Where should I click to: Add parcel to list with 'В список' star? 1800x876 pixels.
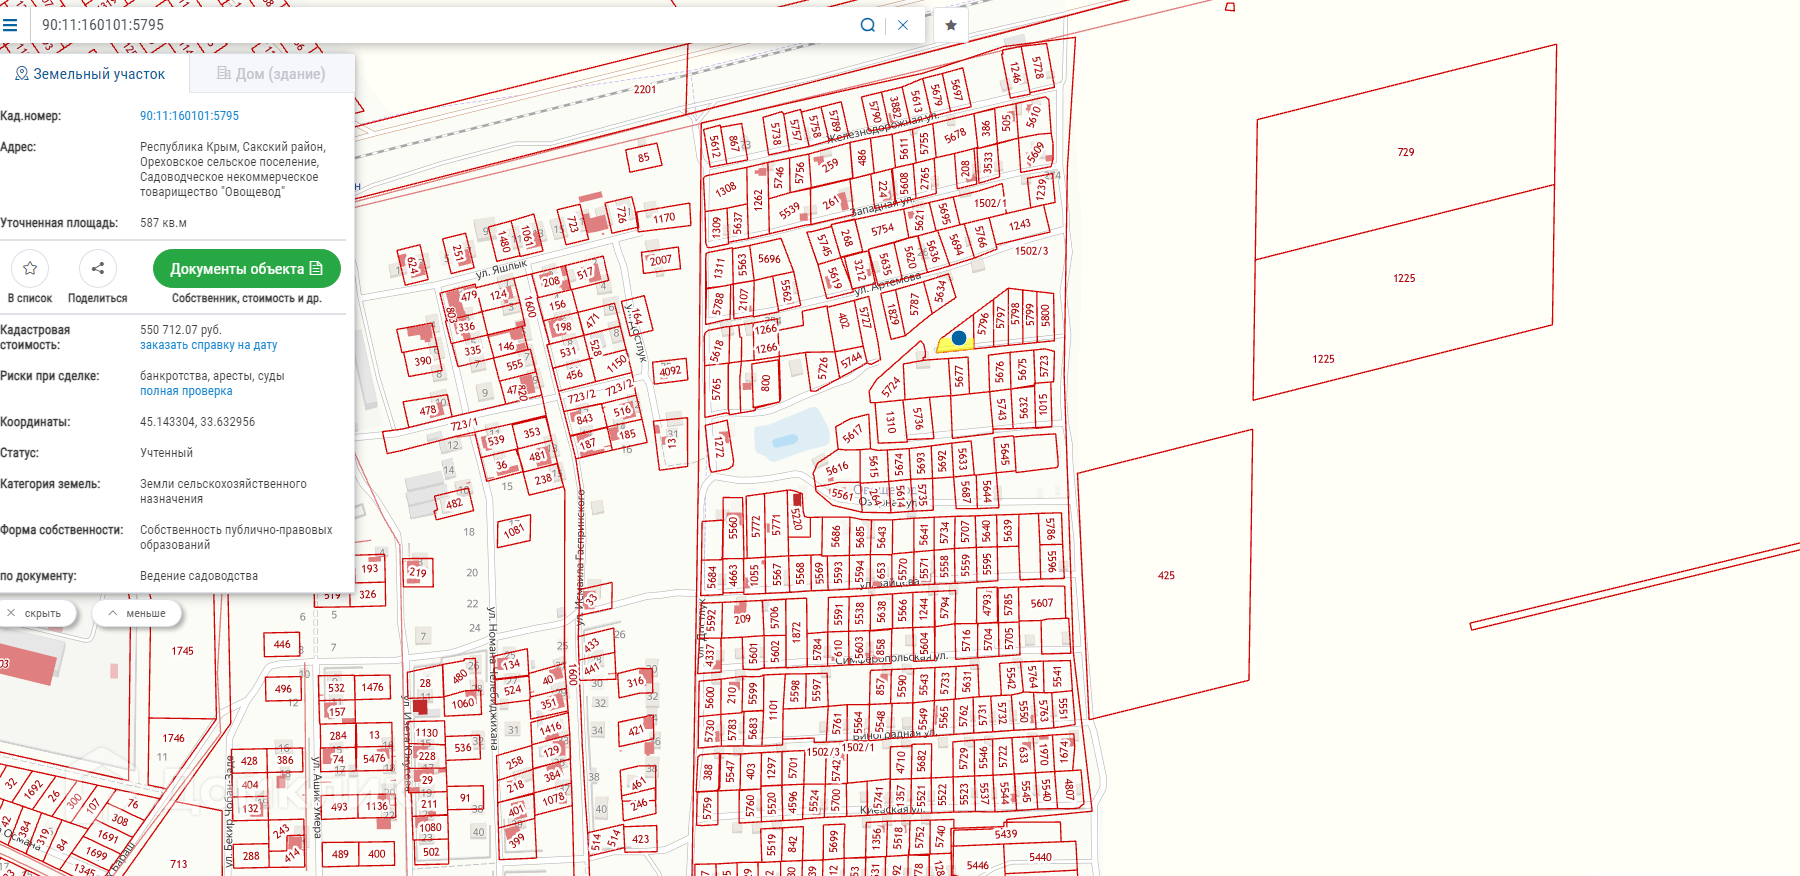(x=30, y=268)
